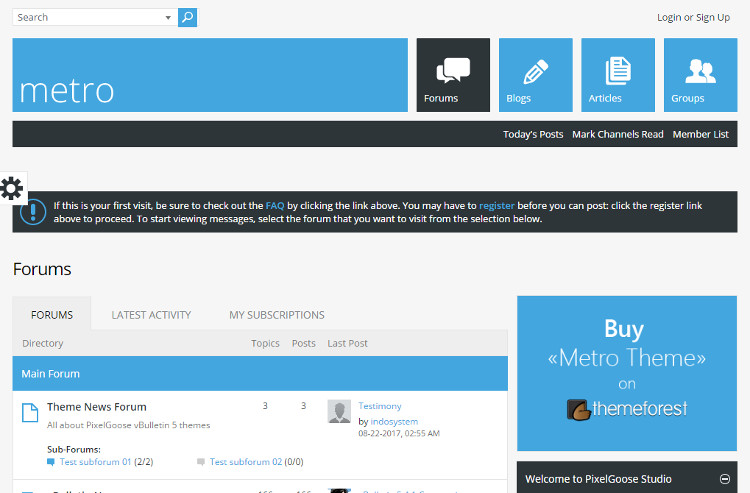Click inside the Search text field
This screenshot has width=750, height=493.
click(x=88, y=17)
